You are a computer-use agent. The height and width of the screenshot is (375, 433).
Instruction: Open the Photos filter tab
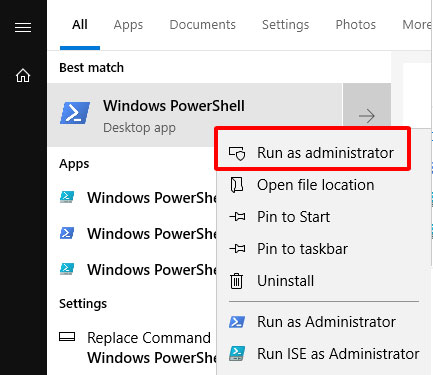355,25
